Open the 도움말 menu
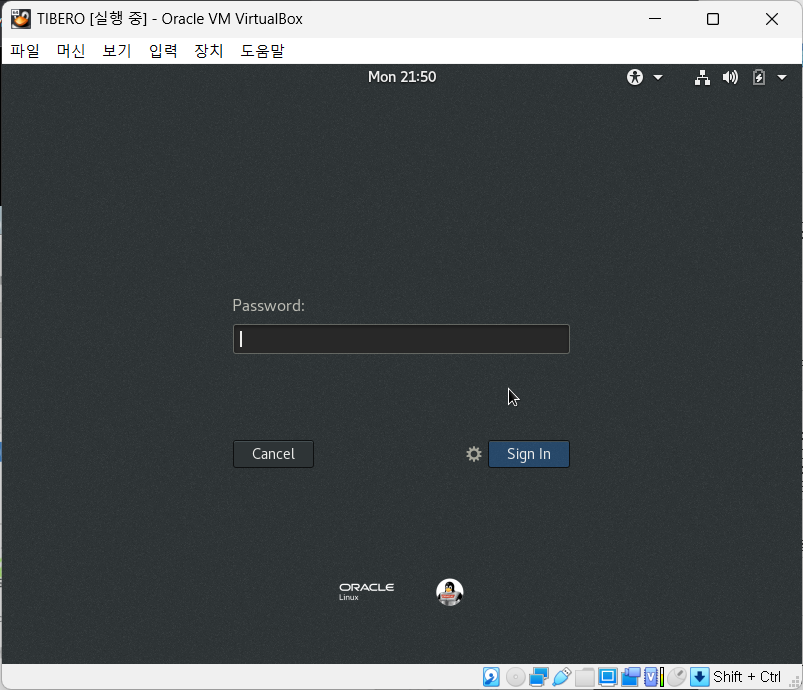This screenshot has width=803, height=690. [262, 51]
